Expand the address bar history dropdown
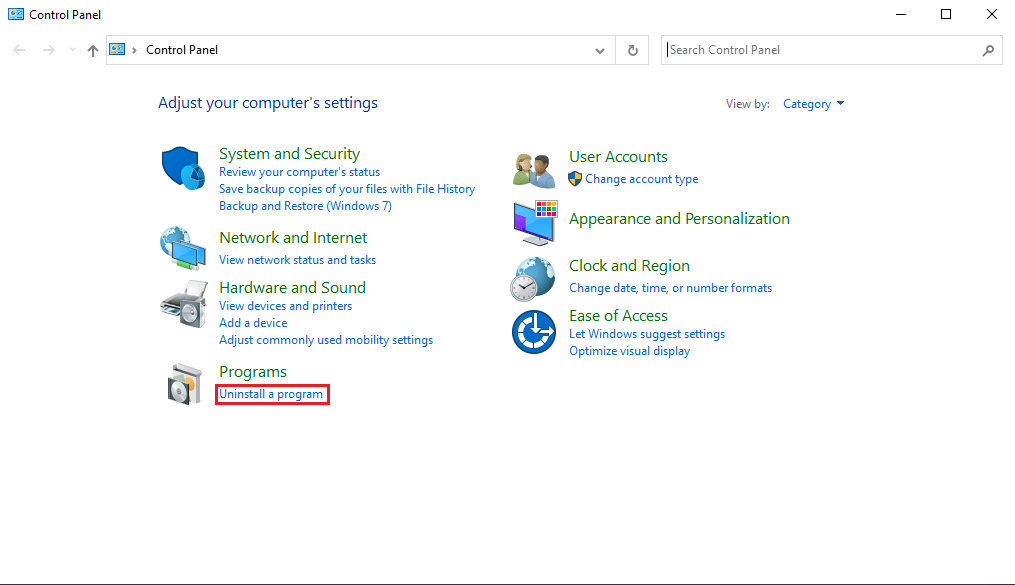Screen dimensions: 1015x585 pos(599,50)
